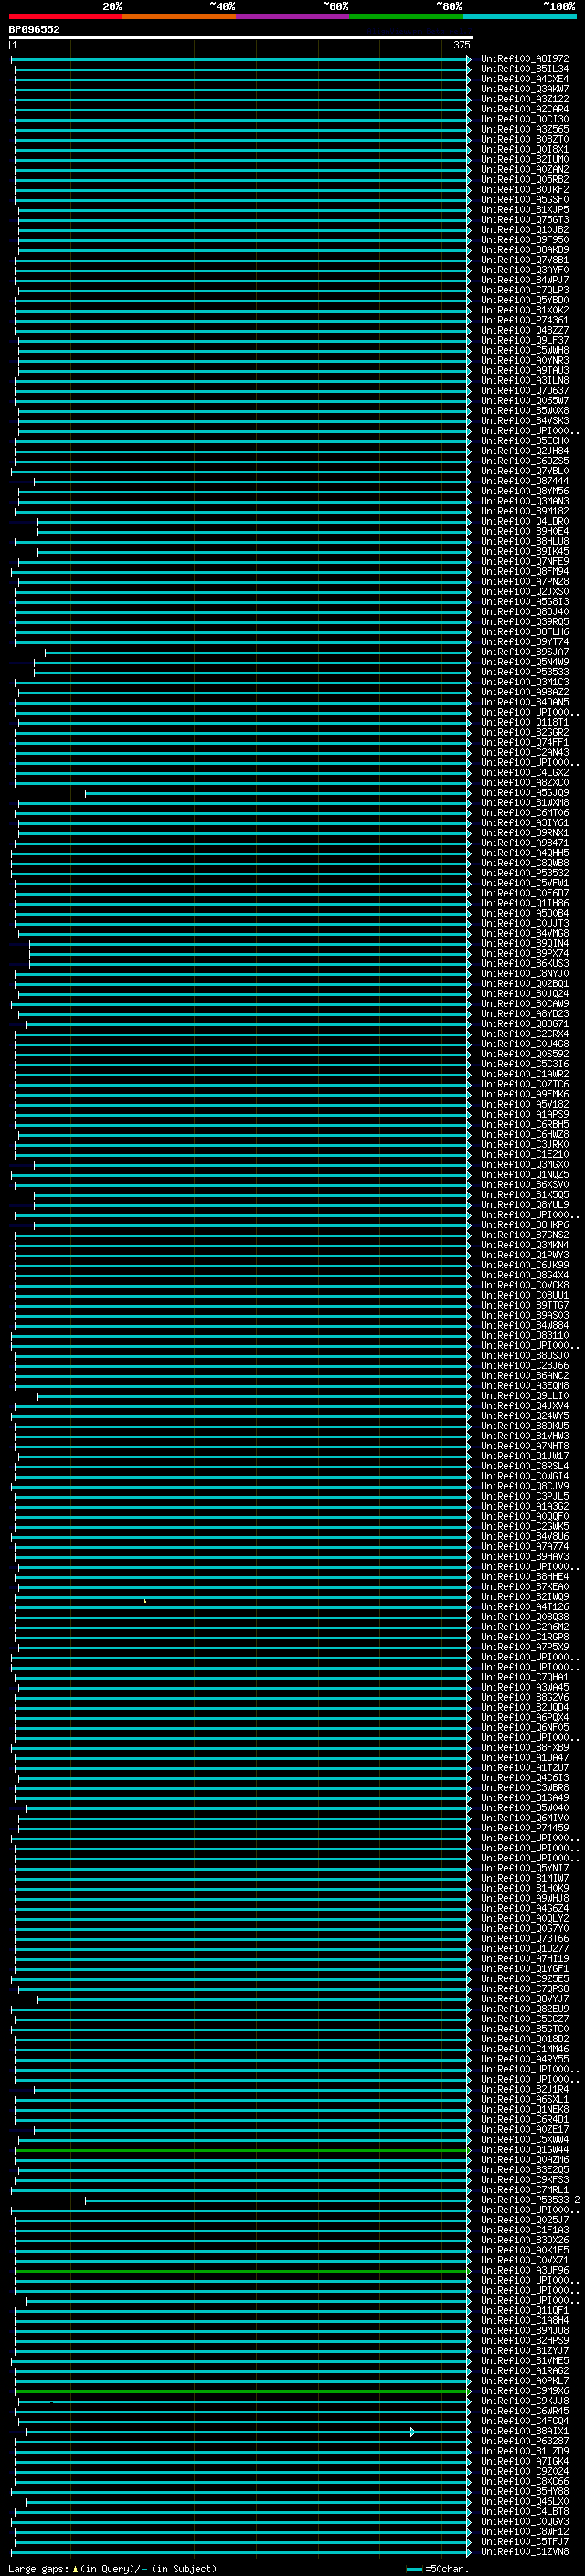Click the arrow marker in the B8AIX1 bar
The image size is (585, 2576).
tap(412, 2431)
